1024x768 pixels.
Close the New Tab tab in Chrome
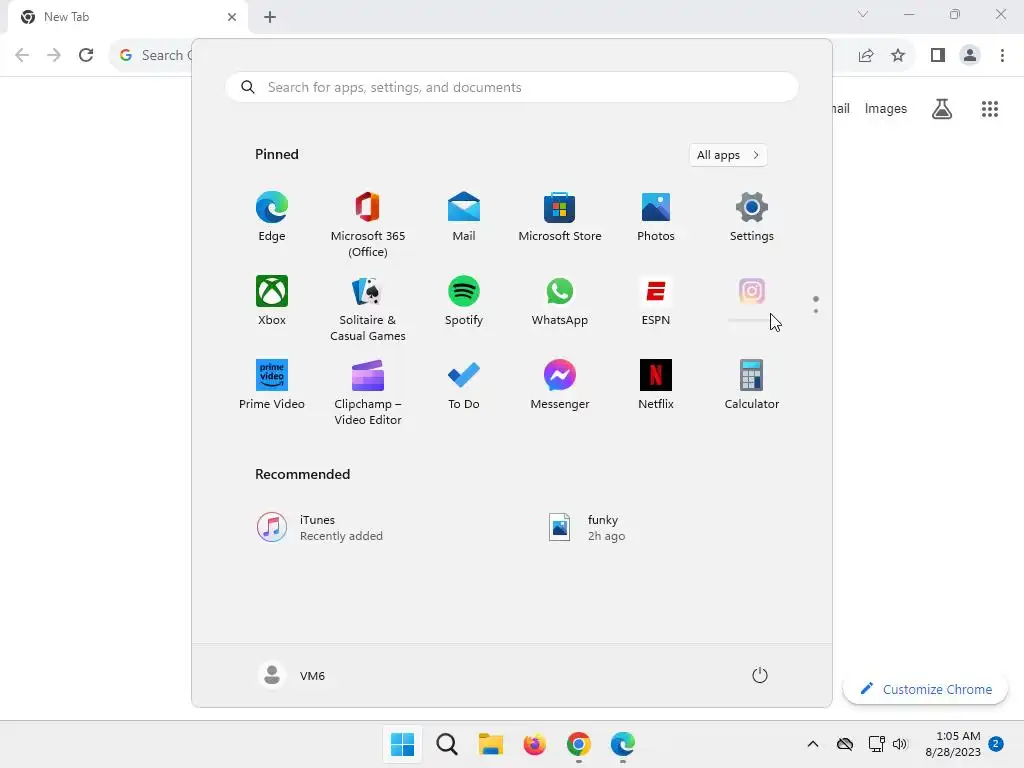click(232, 17)
